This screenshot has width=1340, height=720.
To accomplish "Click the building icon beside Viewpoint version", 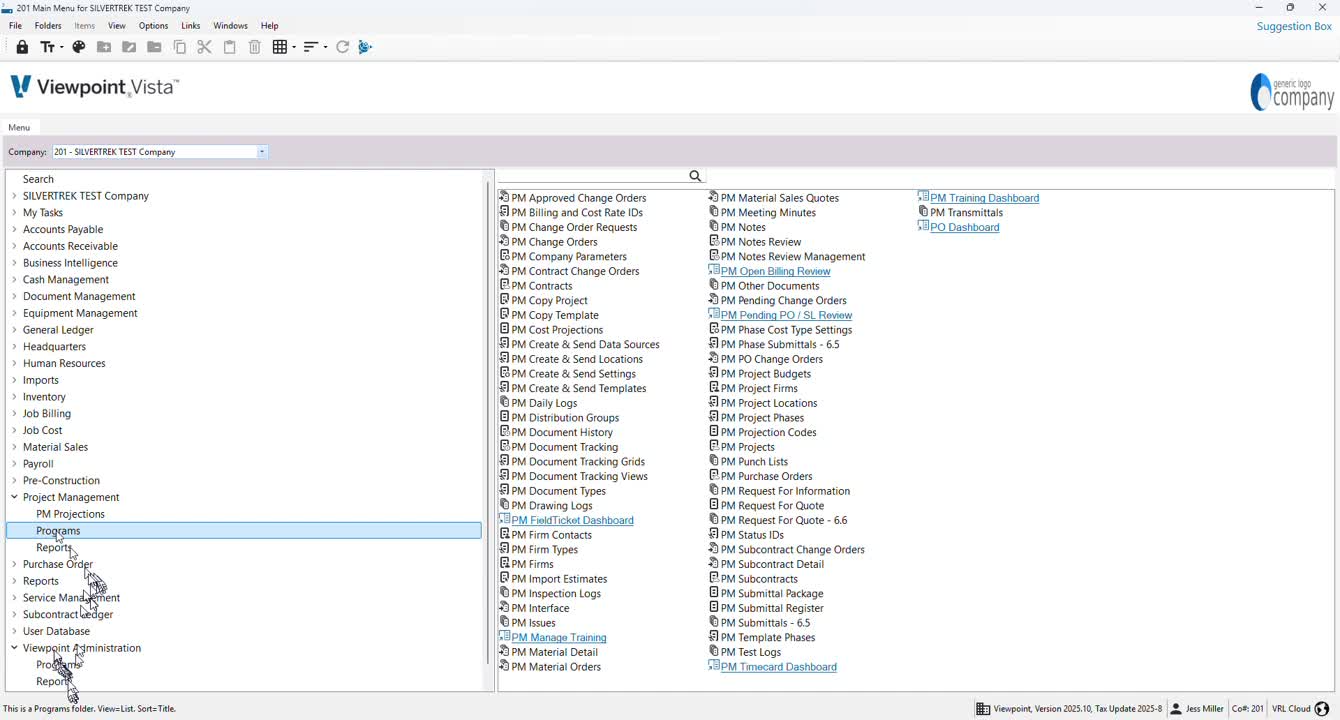I will (983, 709).
